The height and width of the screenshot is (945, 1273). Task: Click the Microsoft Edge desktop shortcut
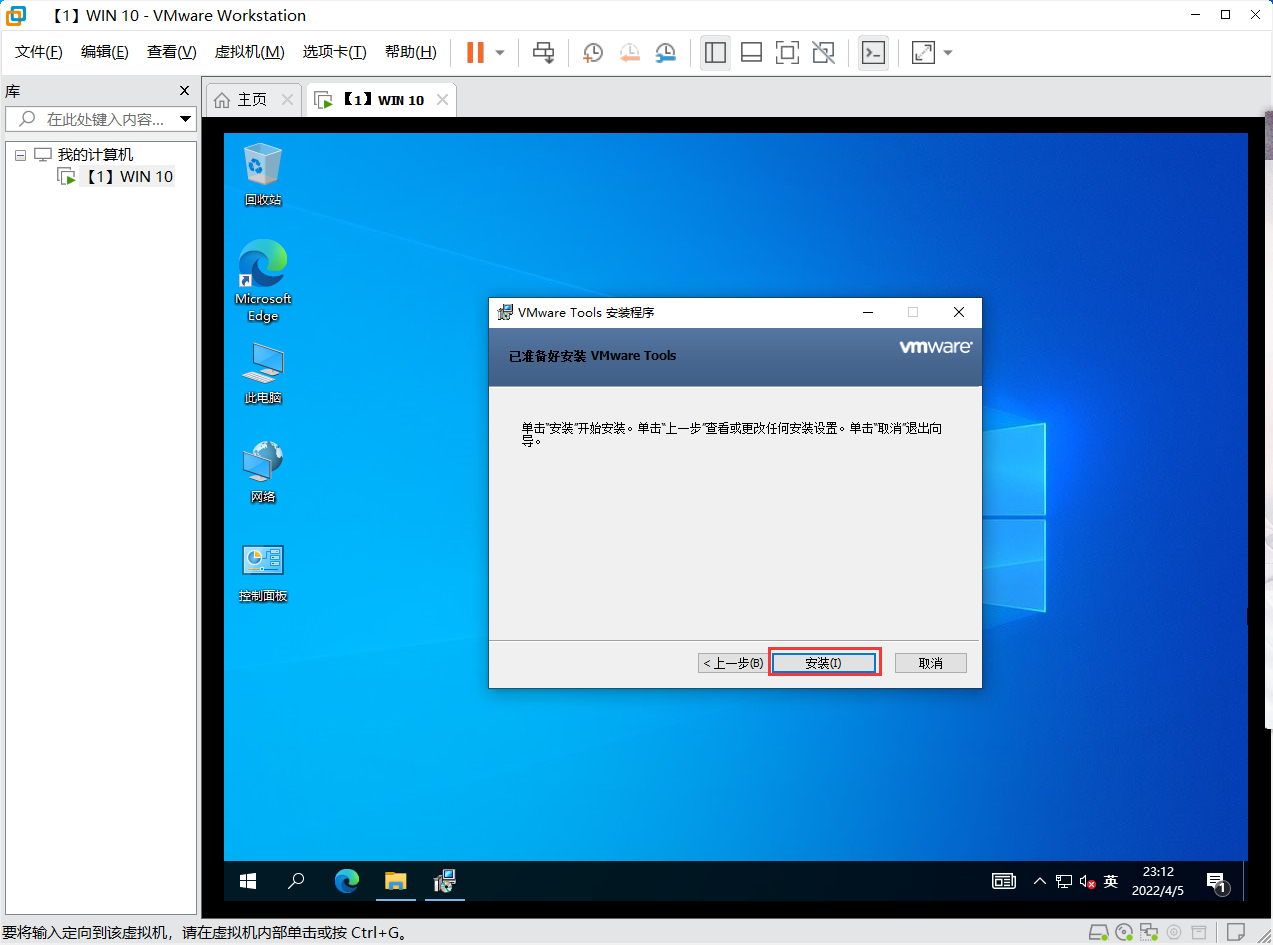pyautogui.click(x=263, y=281)
